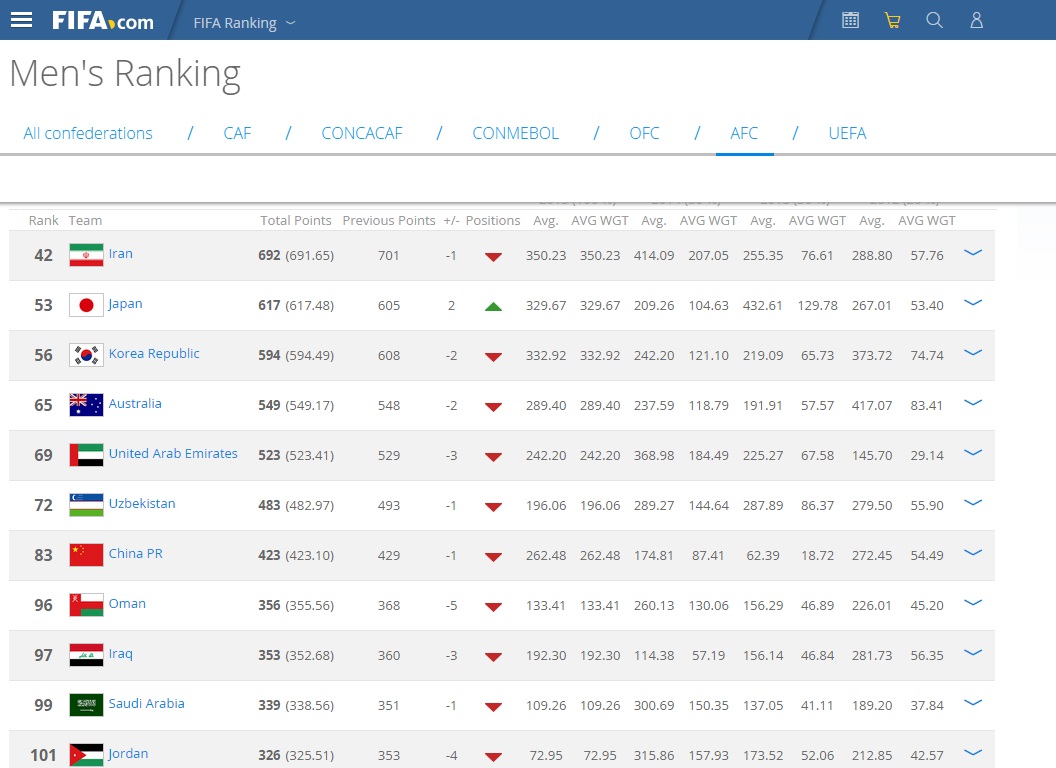Viewport: 1056px width, 768px height.
Task: Expand the Iran row details chevron
Action: pyautogui.click(x=972, y=254)
